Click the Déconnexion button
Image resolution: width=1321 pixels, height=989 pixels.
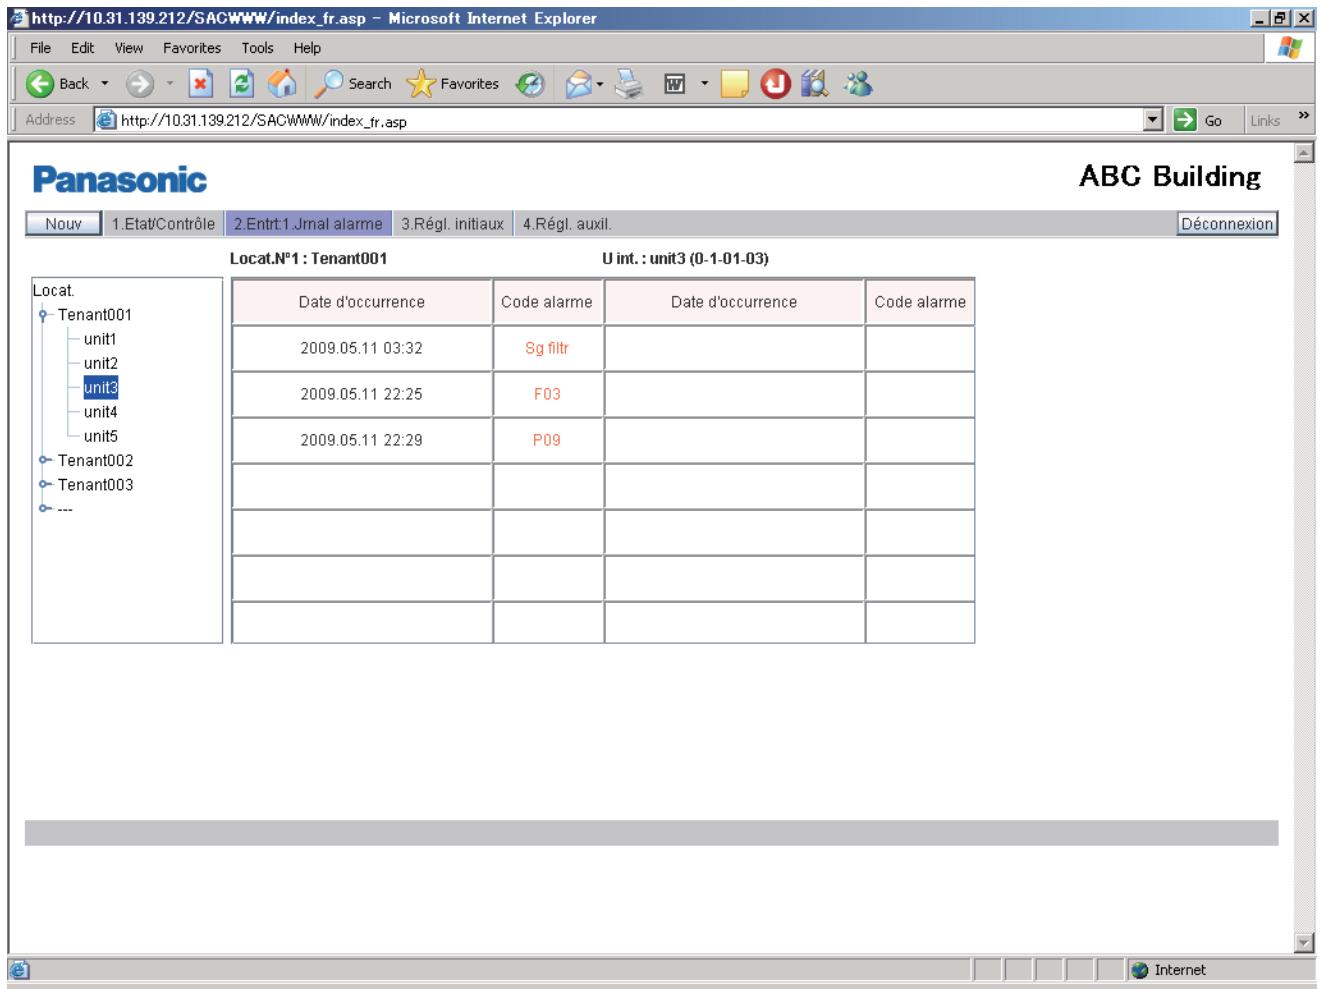(1227, 224)
